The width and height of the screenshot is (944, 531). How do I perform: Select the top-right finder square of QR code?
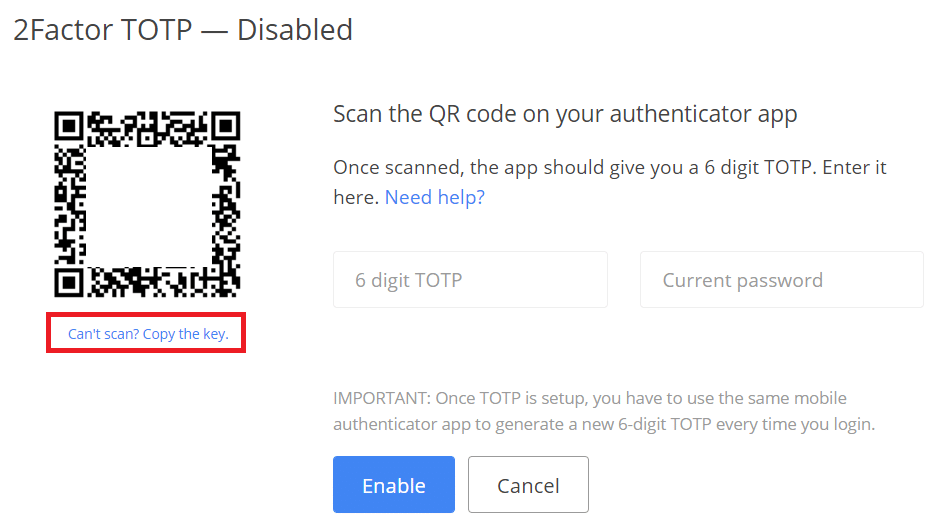tap(226, 126)
